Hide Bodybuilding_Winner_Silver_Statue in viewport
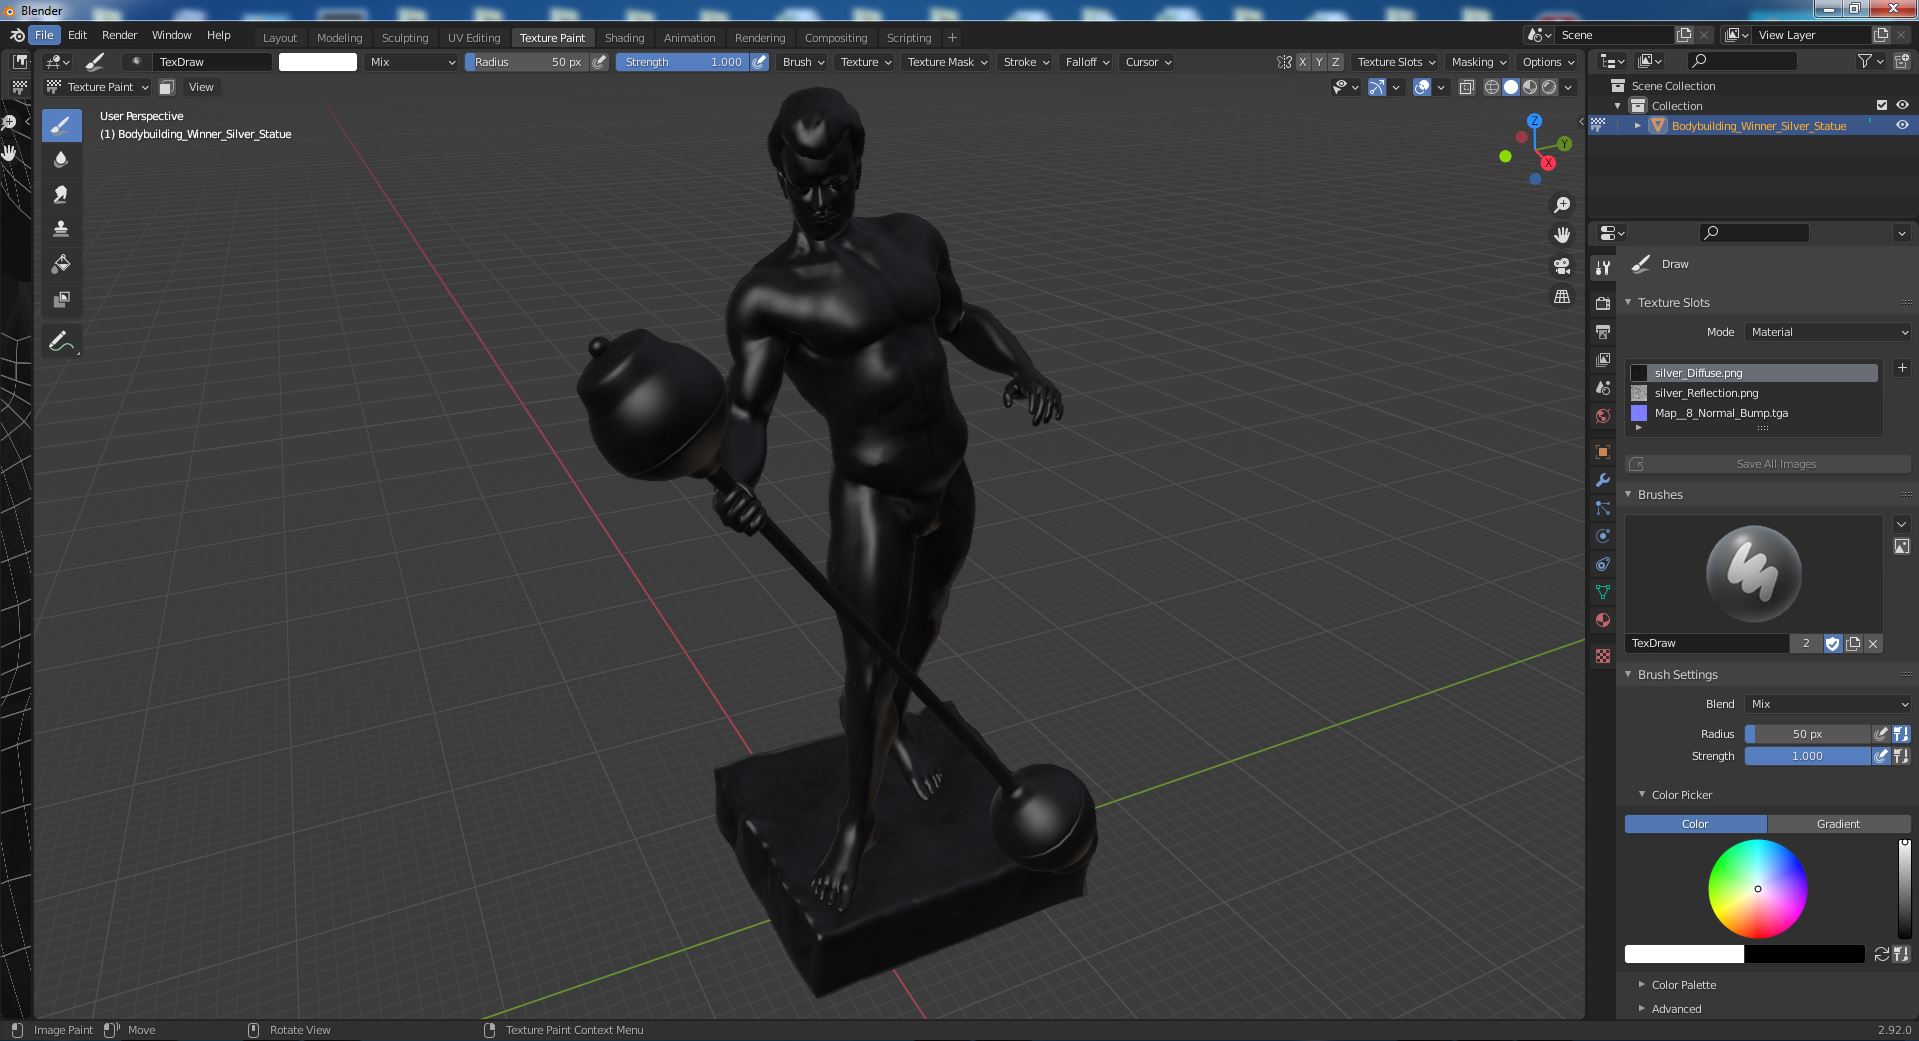The height and width of the screenshot is (1041, 1919). (1902, 125)
